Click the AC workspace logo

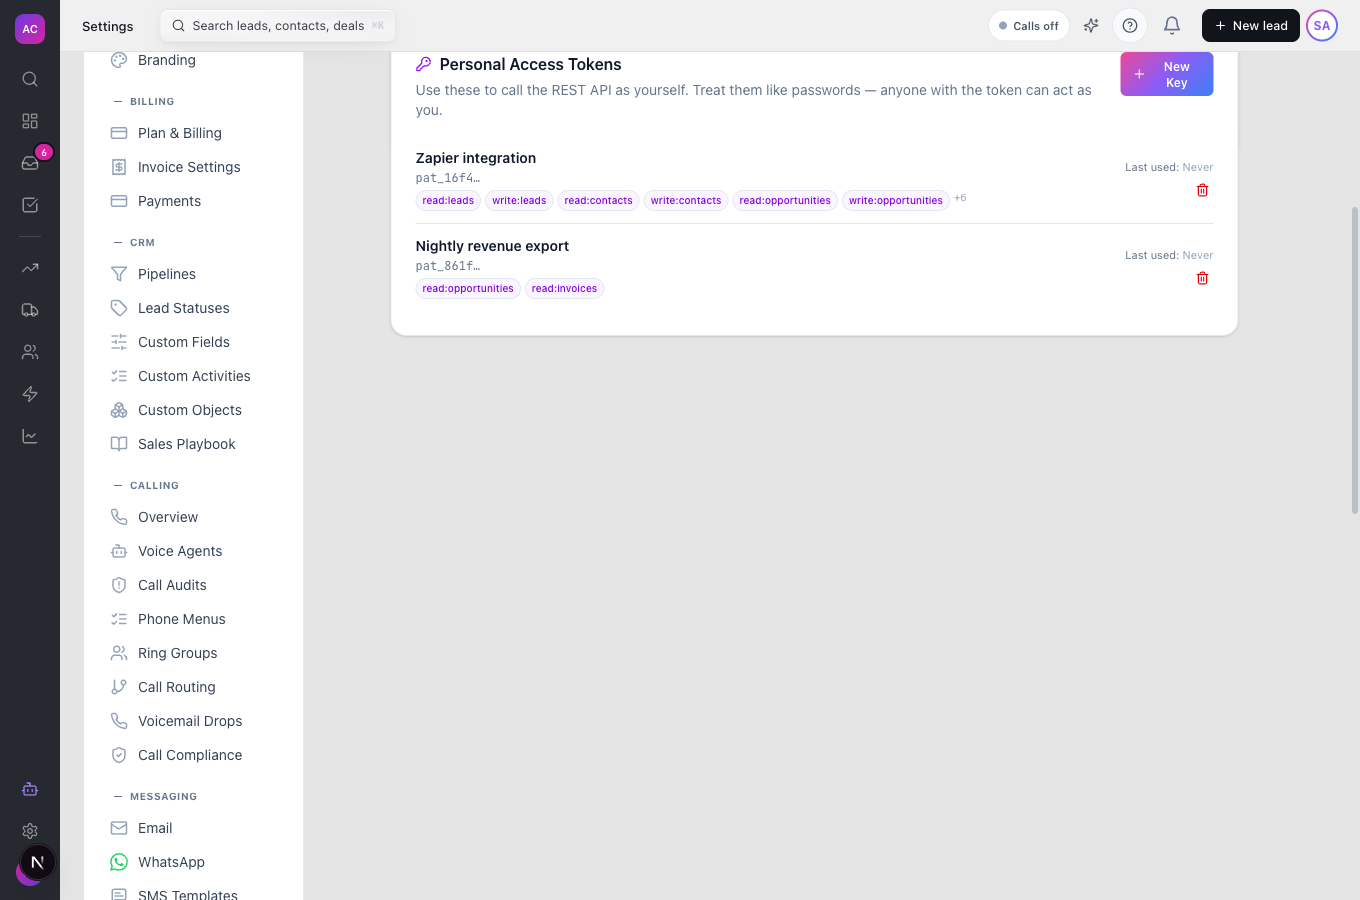pos(30,29)
